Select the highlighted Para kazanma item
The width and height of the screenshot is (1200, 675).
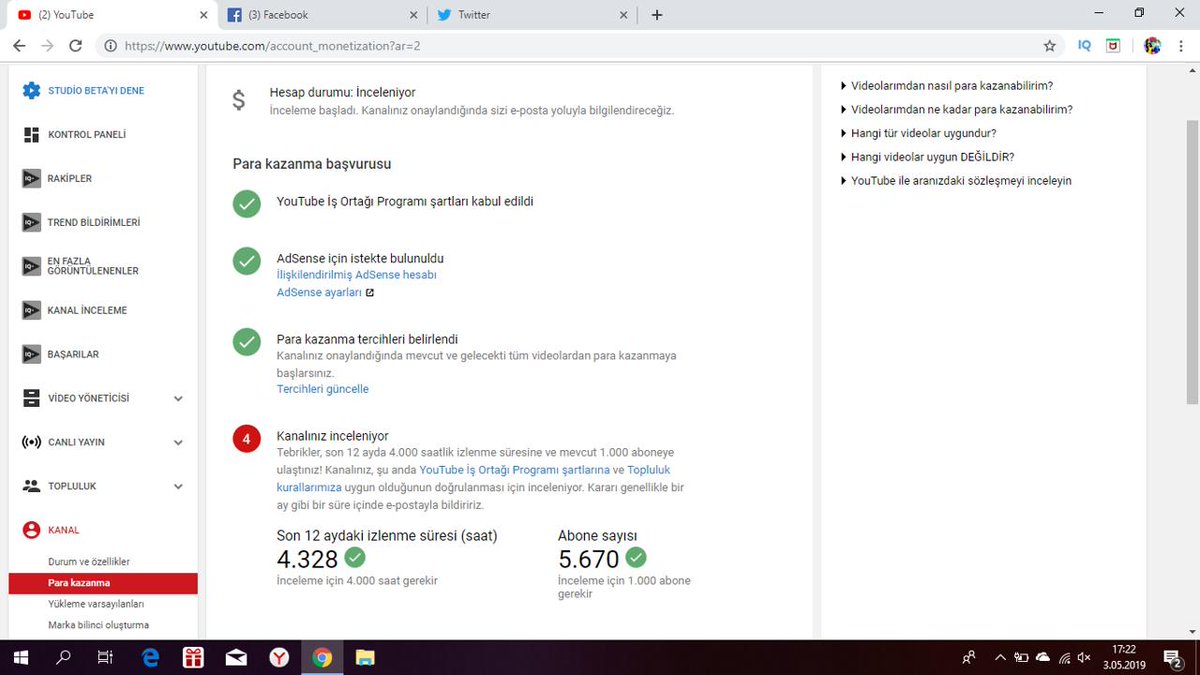[103, 583]
